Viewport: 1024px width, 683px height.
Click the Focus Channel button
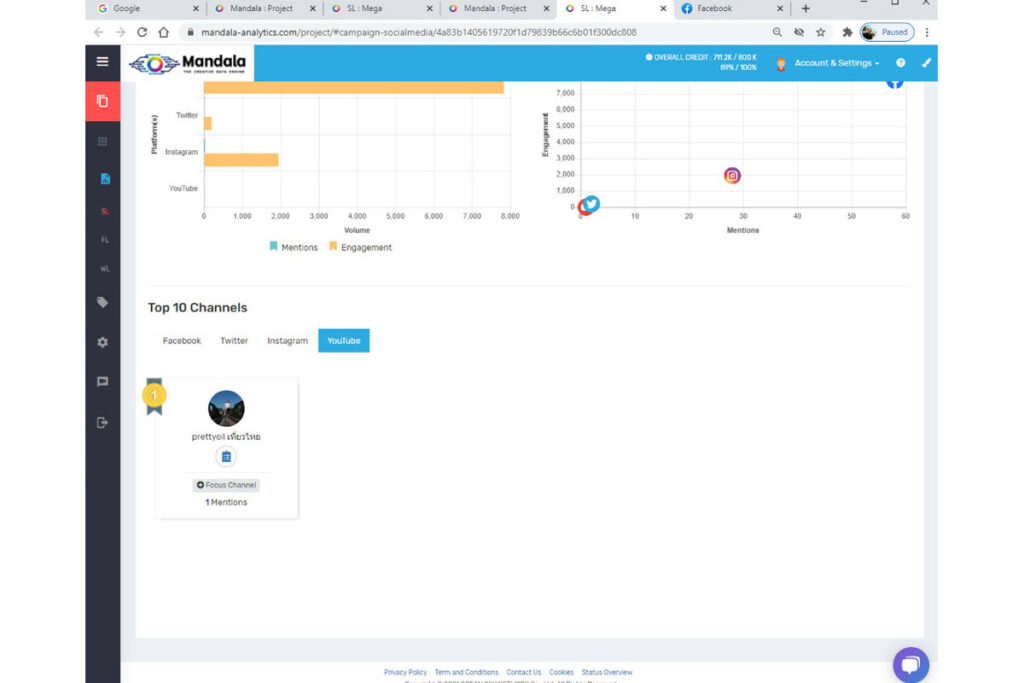(226, 485)
